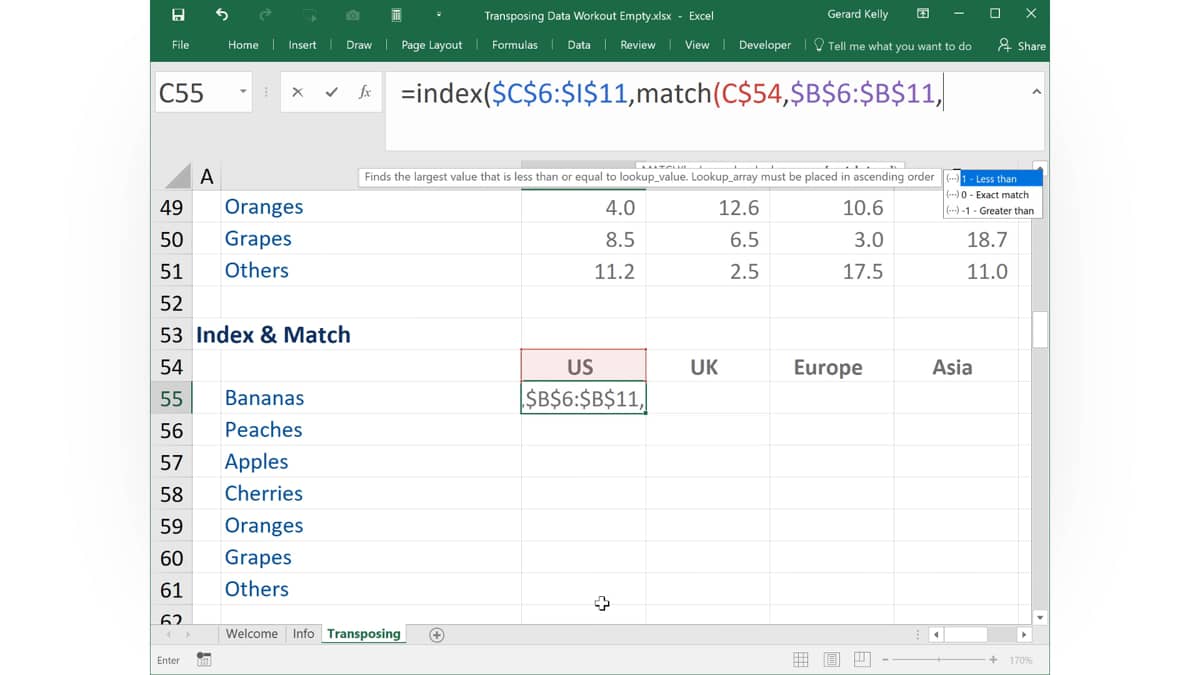The width and height of the screenshot is (1200, 675).
Task: Open Insert Function (fx) dialog
Action: coord(365,92)
